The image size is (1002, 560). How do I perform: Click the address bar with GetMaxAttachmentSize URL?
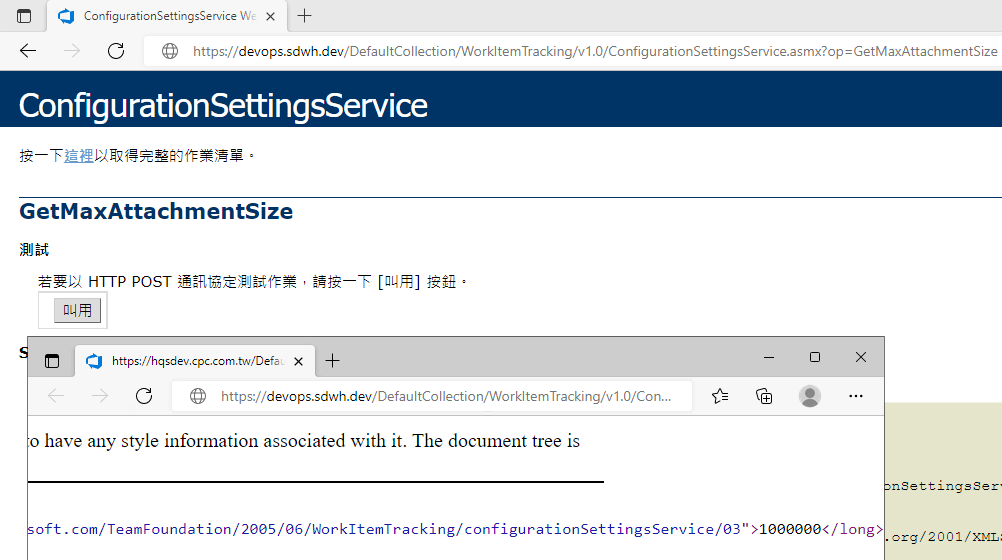[x=590, y=51]
